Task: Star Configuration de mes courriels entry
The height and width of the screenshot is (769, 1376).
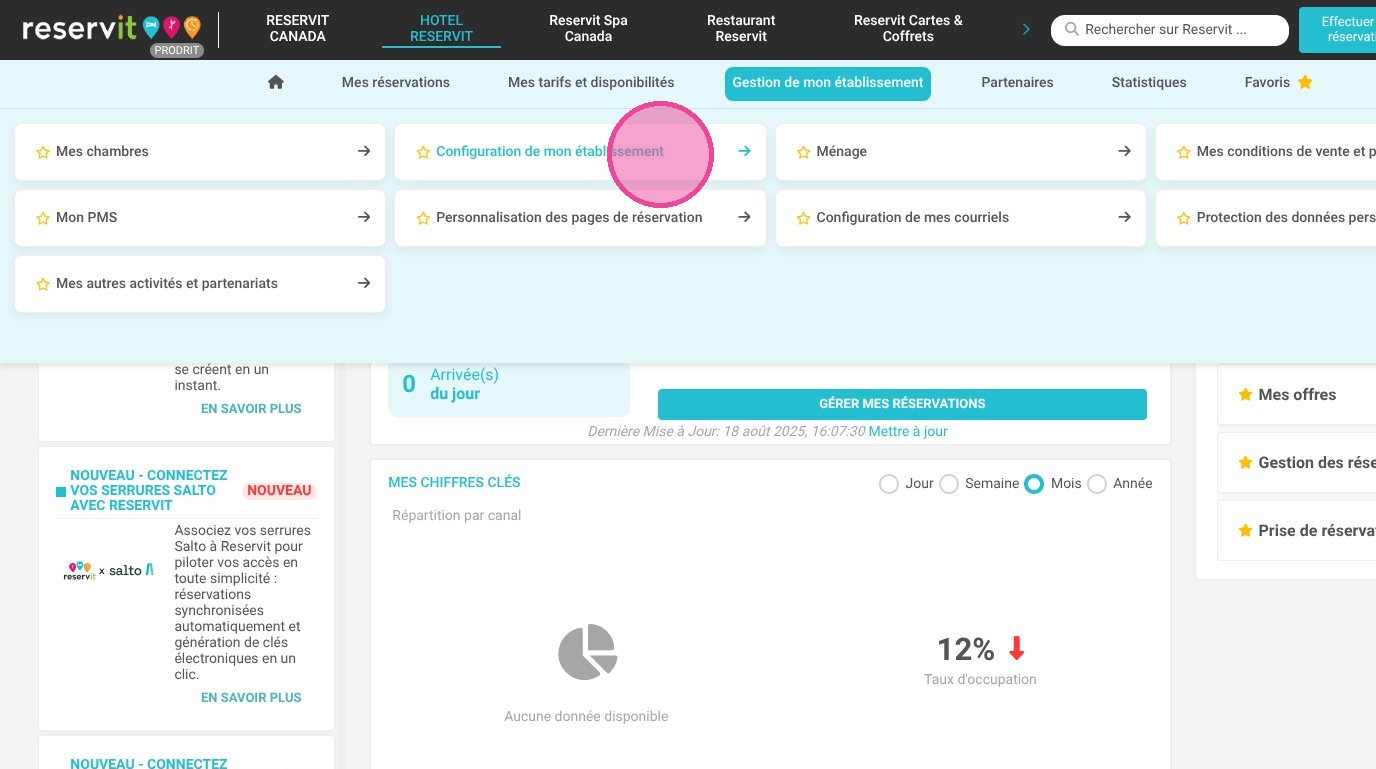Action: [x=803, y=218]
